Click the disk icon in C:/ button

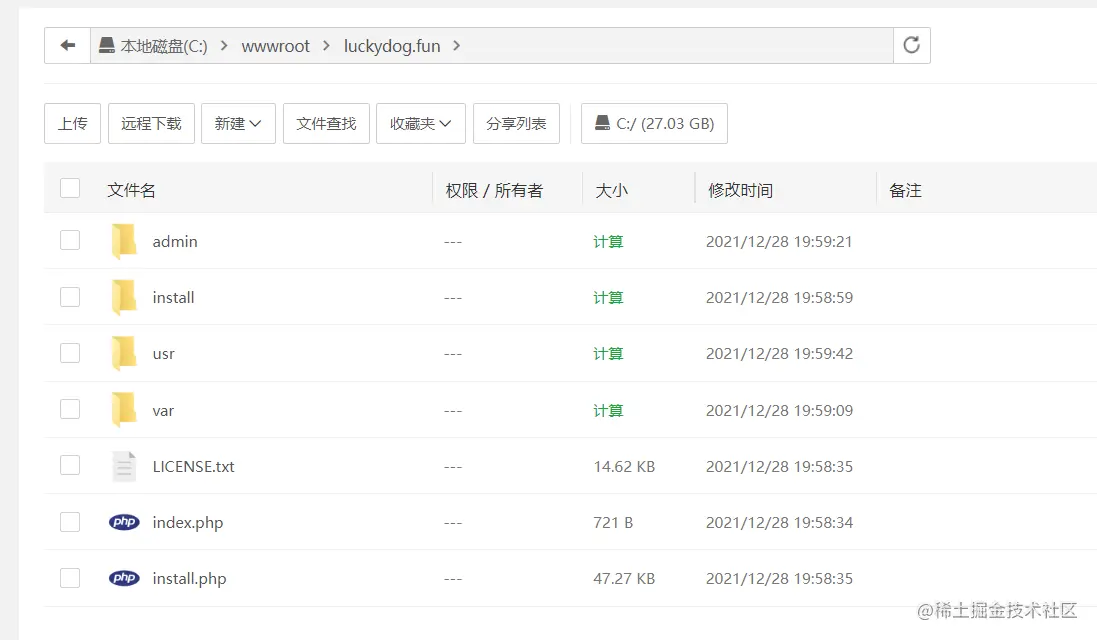click(x=602, y=123)
